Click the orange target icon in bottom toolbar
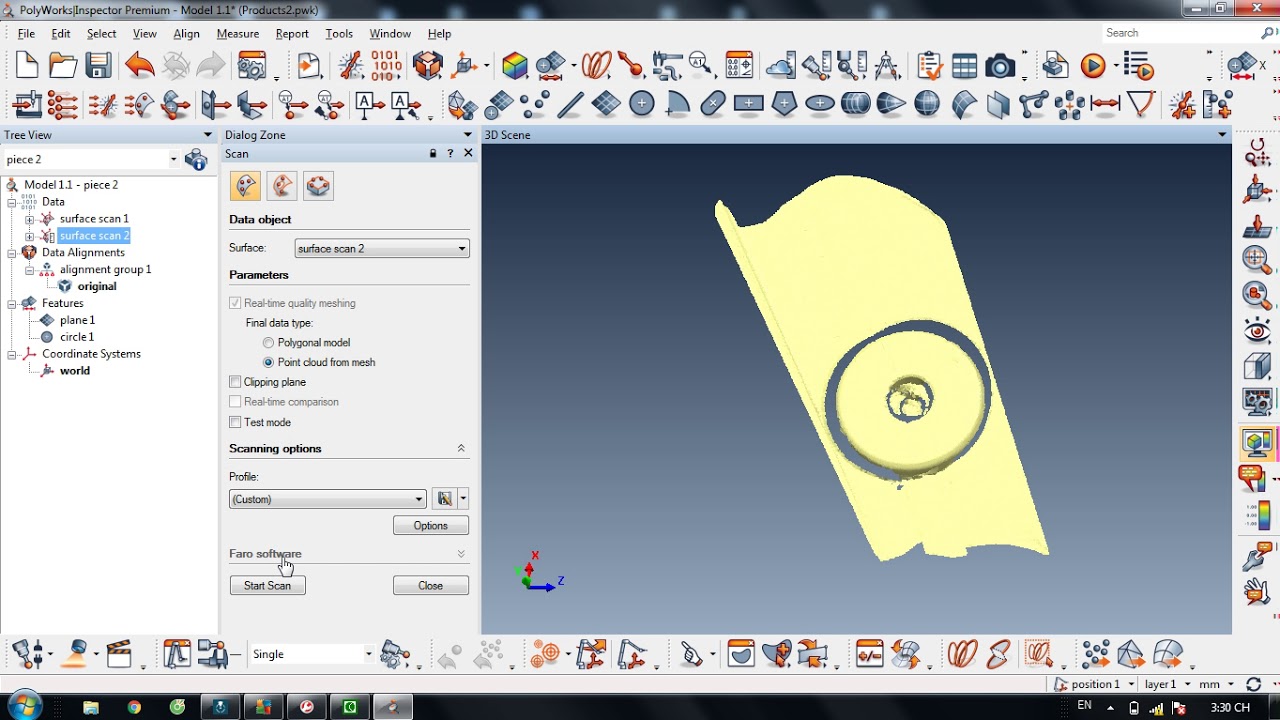Image resolution: width=1280 pixels, height=720 pixels. 545,654
